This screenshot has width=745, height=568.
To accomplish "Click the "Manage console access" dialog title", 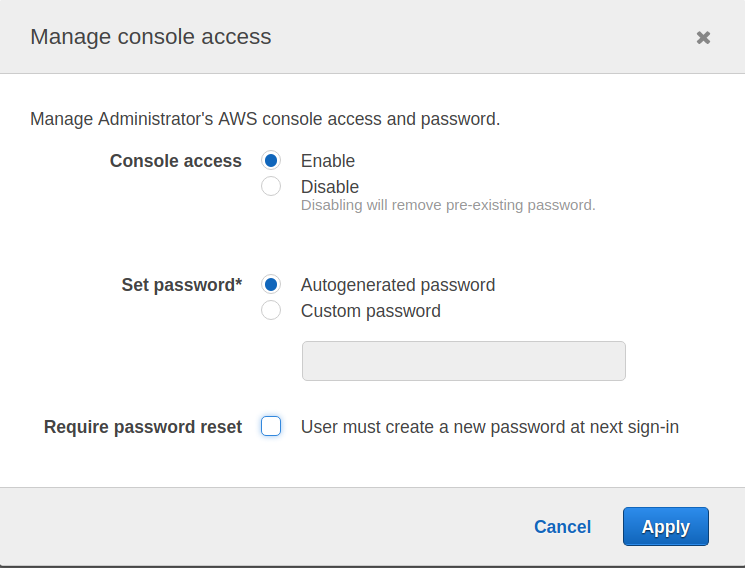I will (151, 37).
